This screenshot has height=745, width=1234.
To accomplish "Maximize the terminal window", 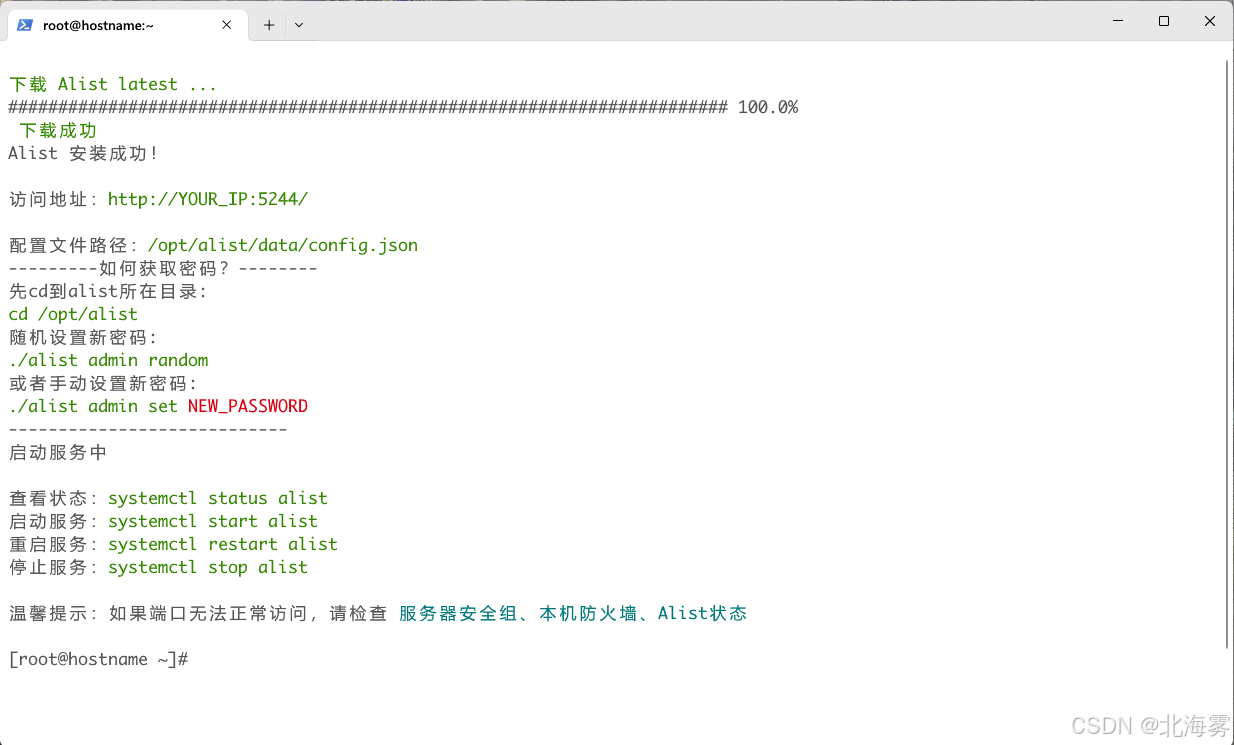I will click(1164, 21).
